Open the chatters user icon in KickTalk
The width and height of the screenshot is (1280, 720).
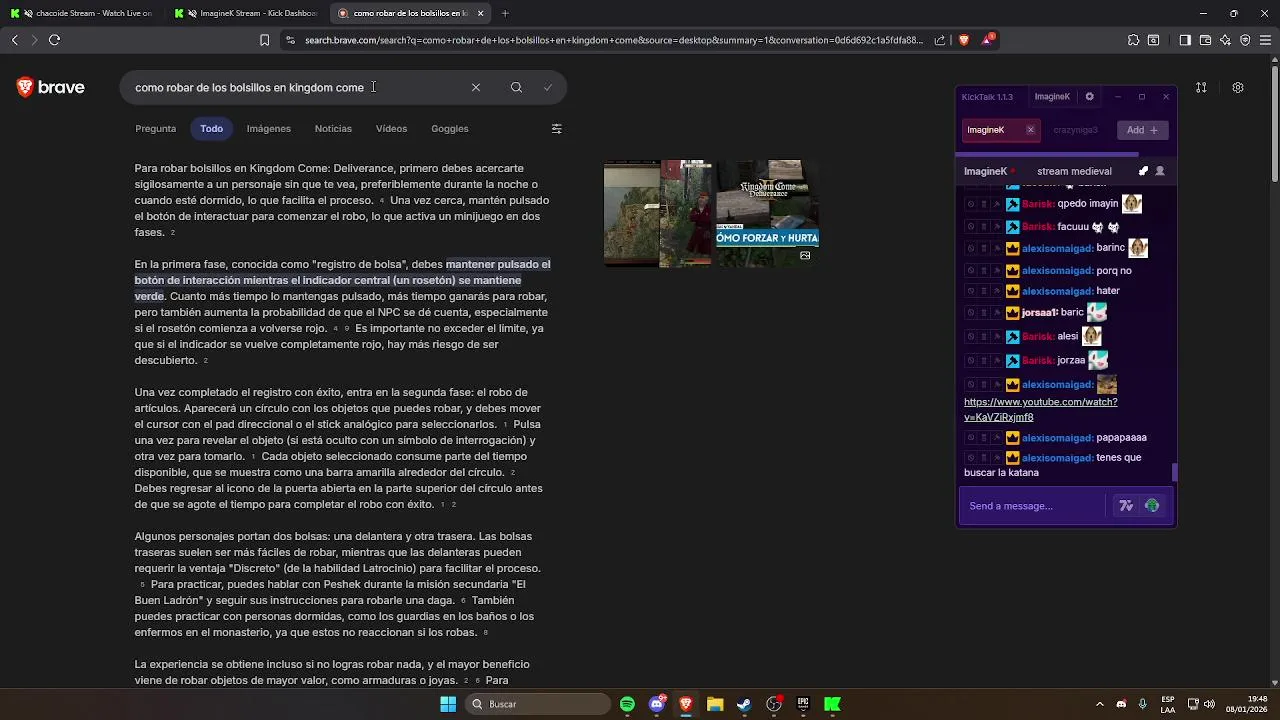pos(1160,171)
